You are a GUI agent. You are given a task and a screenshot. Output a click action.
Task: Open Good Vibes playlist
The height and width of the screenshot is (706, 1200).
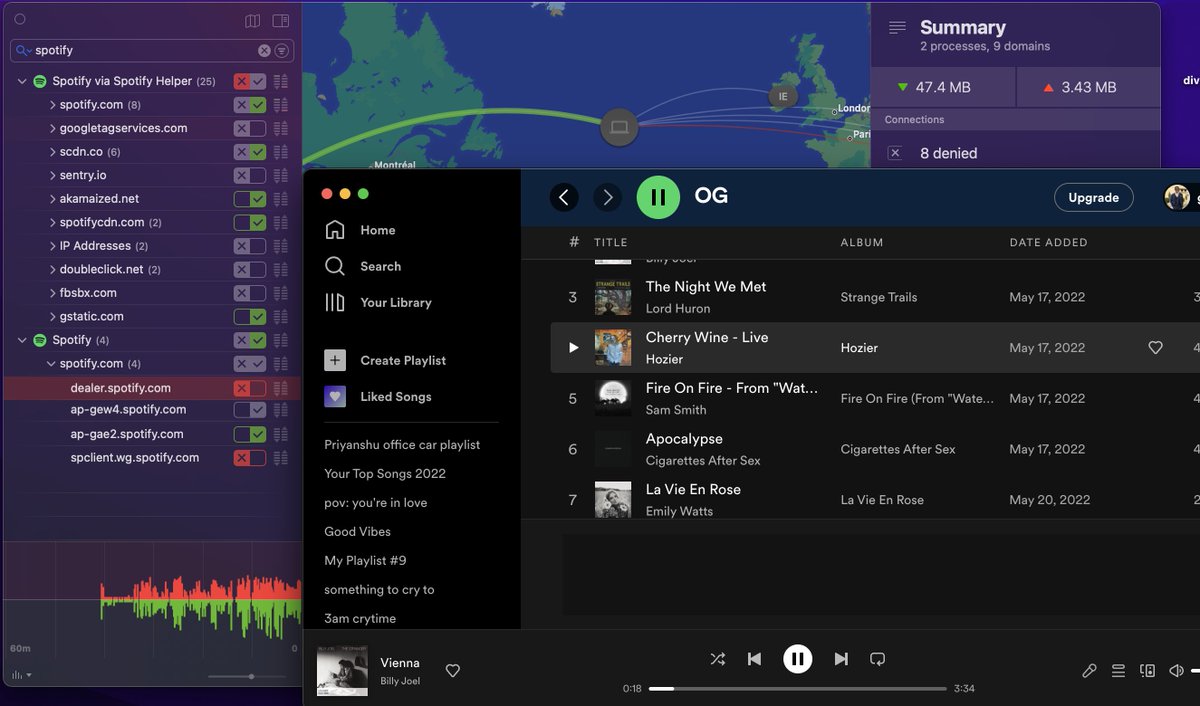(x=357, y=532)
